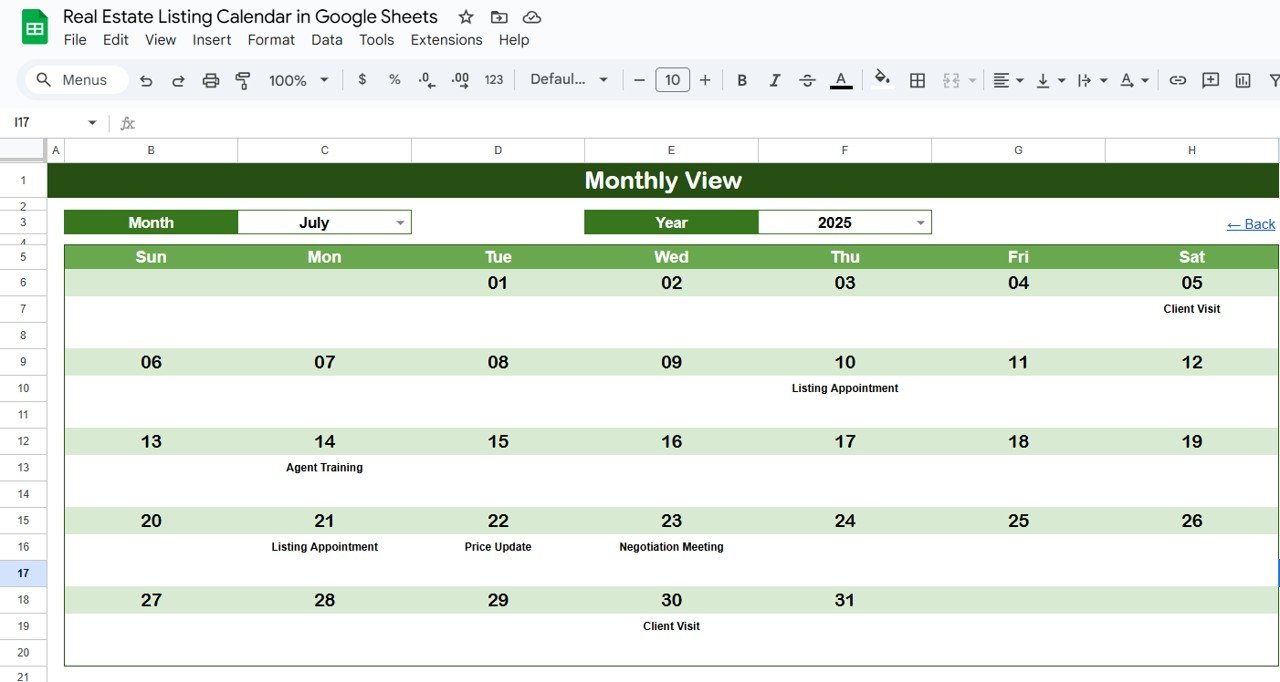Open the Help menu
The height and width of the screenshot is (682, 1280).
[514, 40]
